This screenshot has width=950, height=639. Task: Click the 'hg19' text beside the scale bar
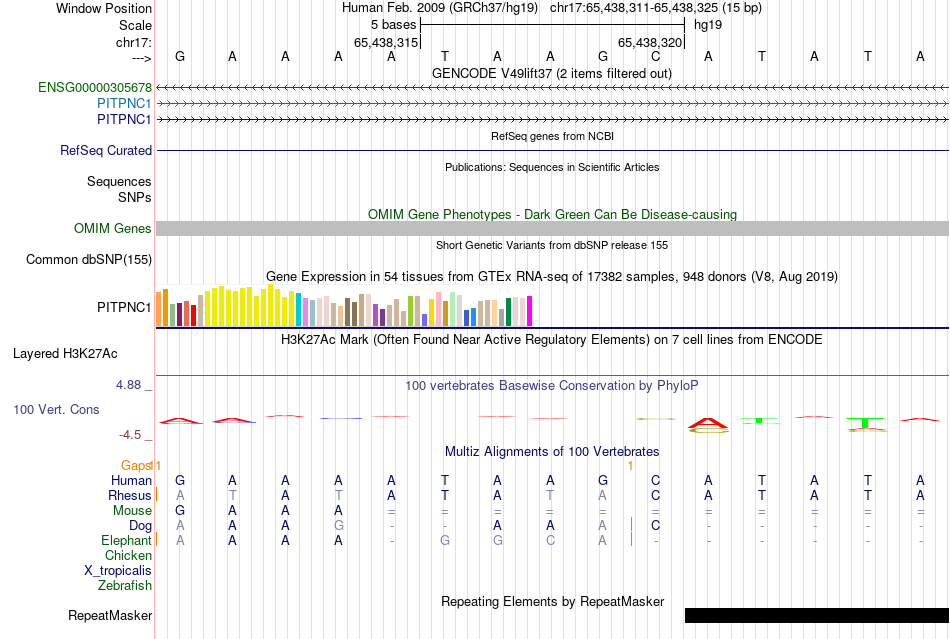click(x=708, y=25)
